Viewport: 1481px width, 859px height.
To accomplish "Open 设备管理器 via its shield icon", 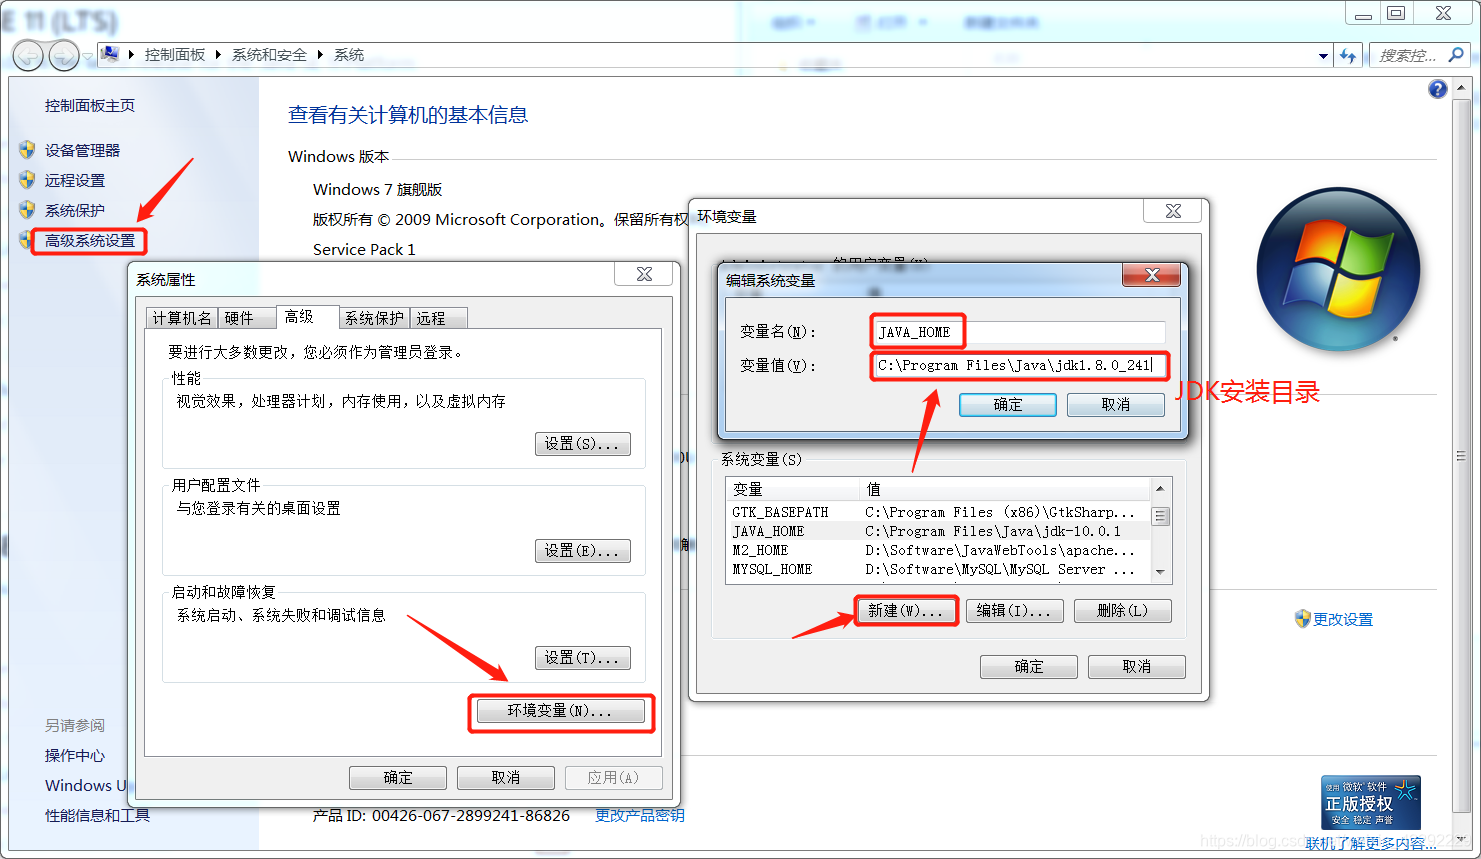I will tap(28, 150).
